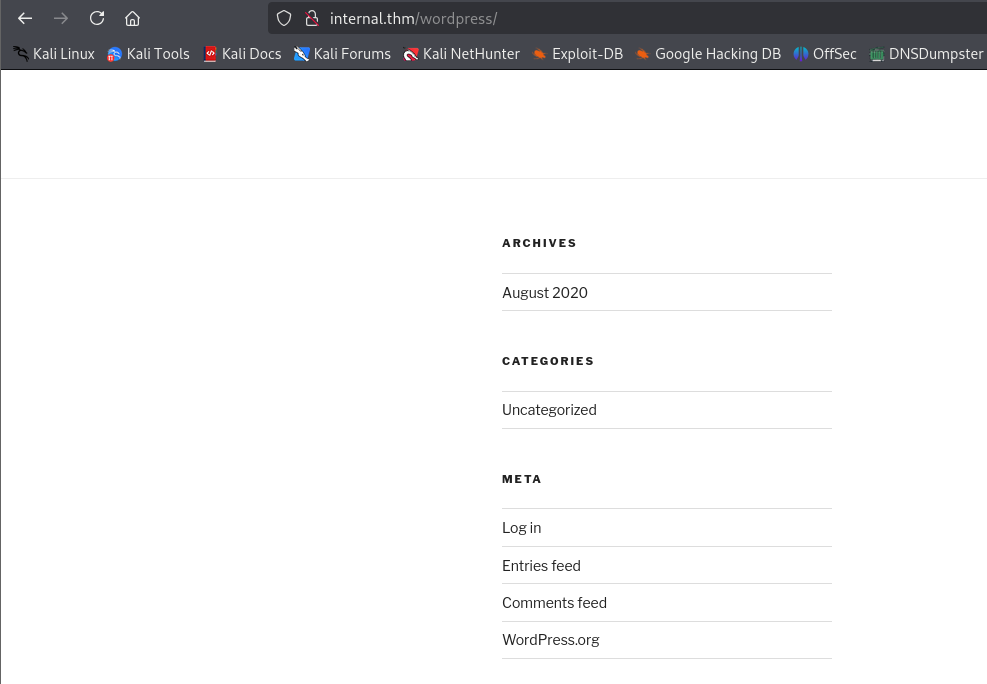Open the Kali Linux bookmark
The height and width of the screenshot is (684, 987).
[54, 54]
